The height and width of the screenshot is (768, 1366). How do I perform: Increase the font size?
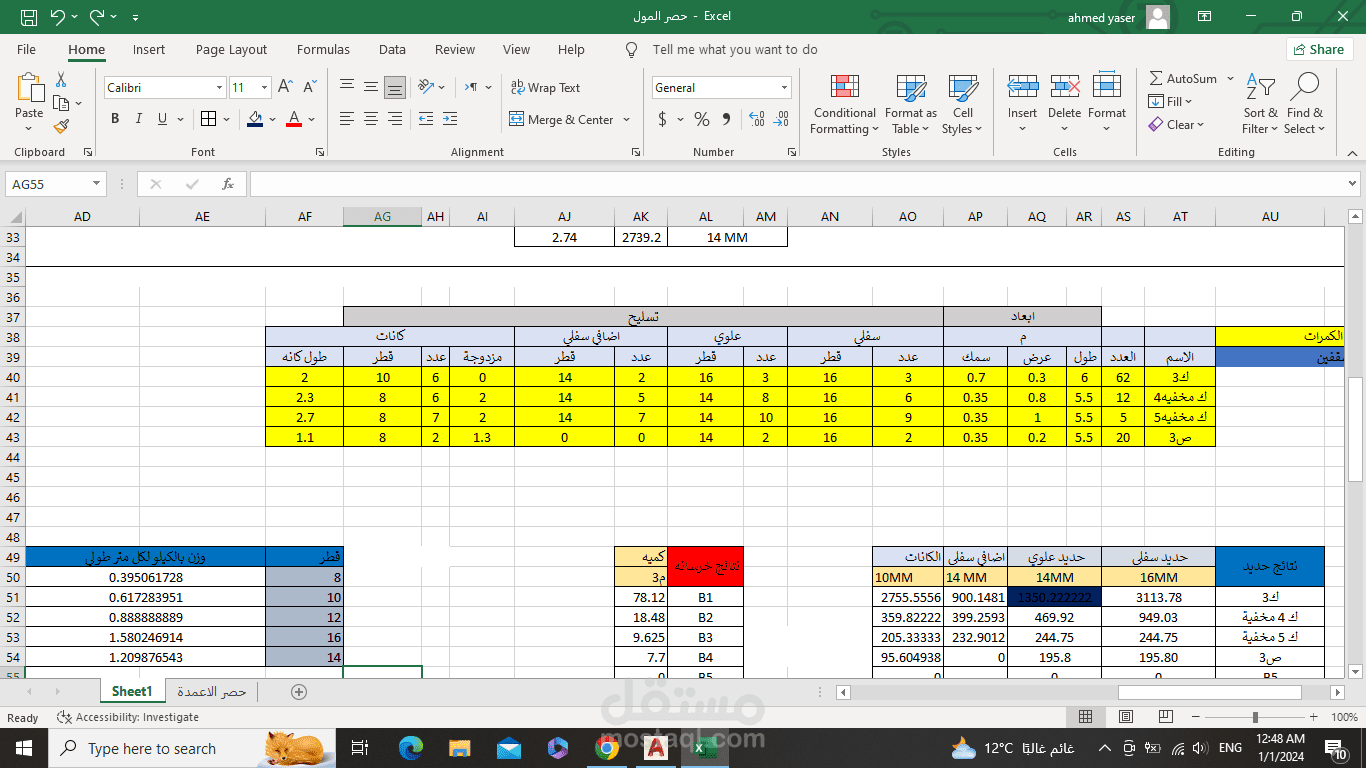[285, 87]
